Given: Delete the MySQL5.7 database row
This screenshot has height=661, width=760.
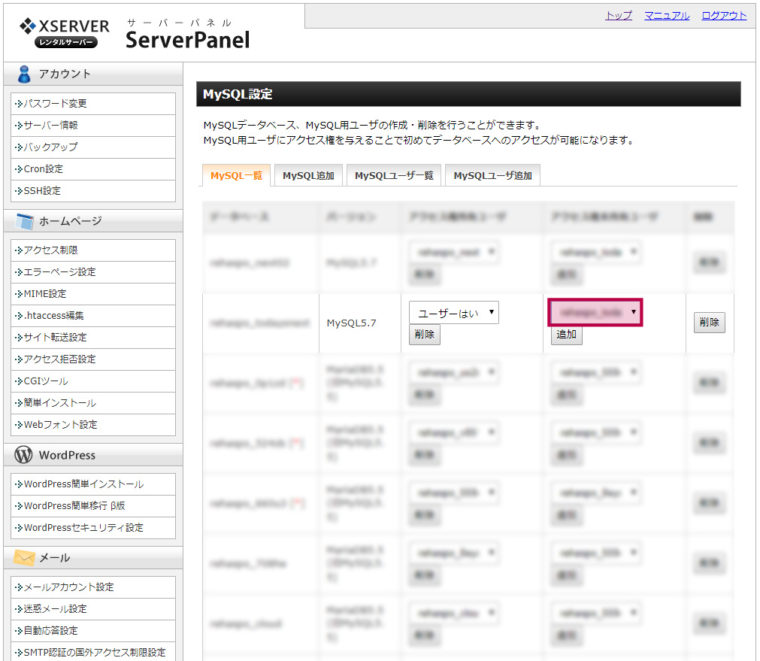Looking at the screenshot, I should click(709, 322).
